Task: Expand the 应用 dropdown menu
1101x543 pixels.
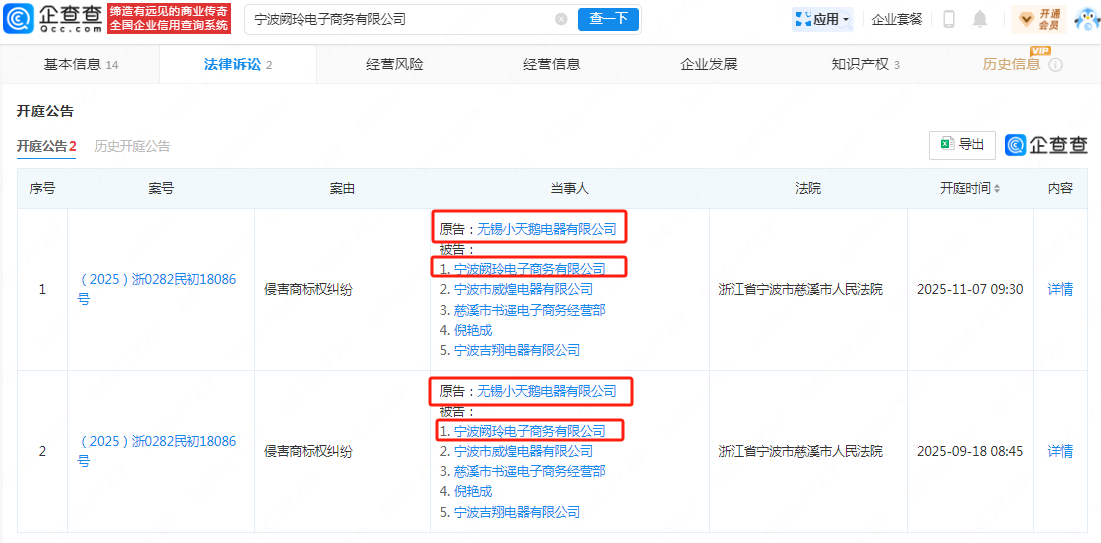Action: [x=823, y=19]
